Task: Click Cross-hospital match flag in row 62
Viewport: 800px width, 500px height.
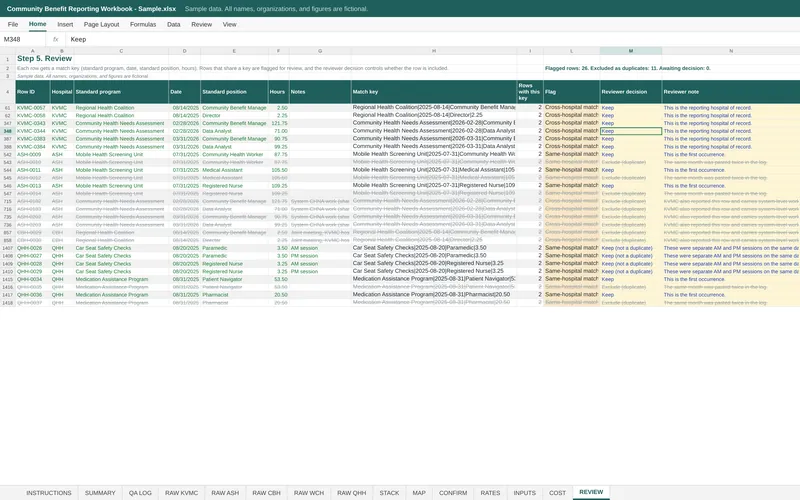Action: (x=571, y=115)
